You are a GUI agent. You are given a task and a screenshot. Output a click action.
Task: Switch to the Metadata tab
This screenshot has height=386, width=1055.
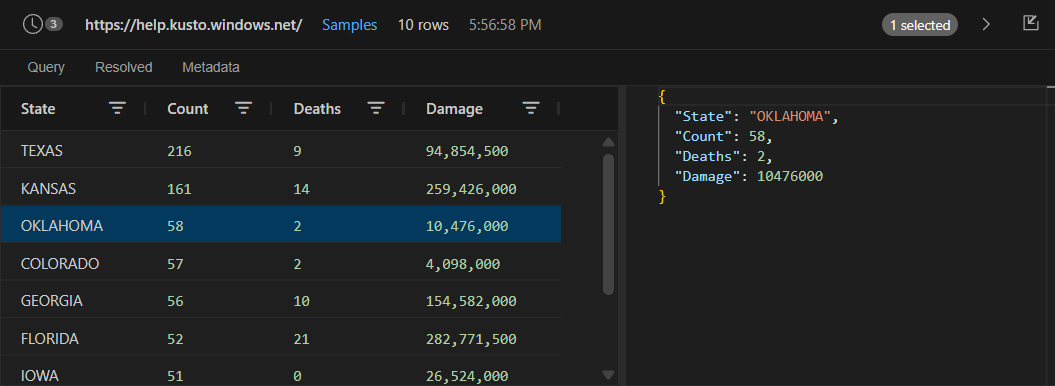point(211,67)
